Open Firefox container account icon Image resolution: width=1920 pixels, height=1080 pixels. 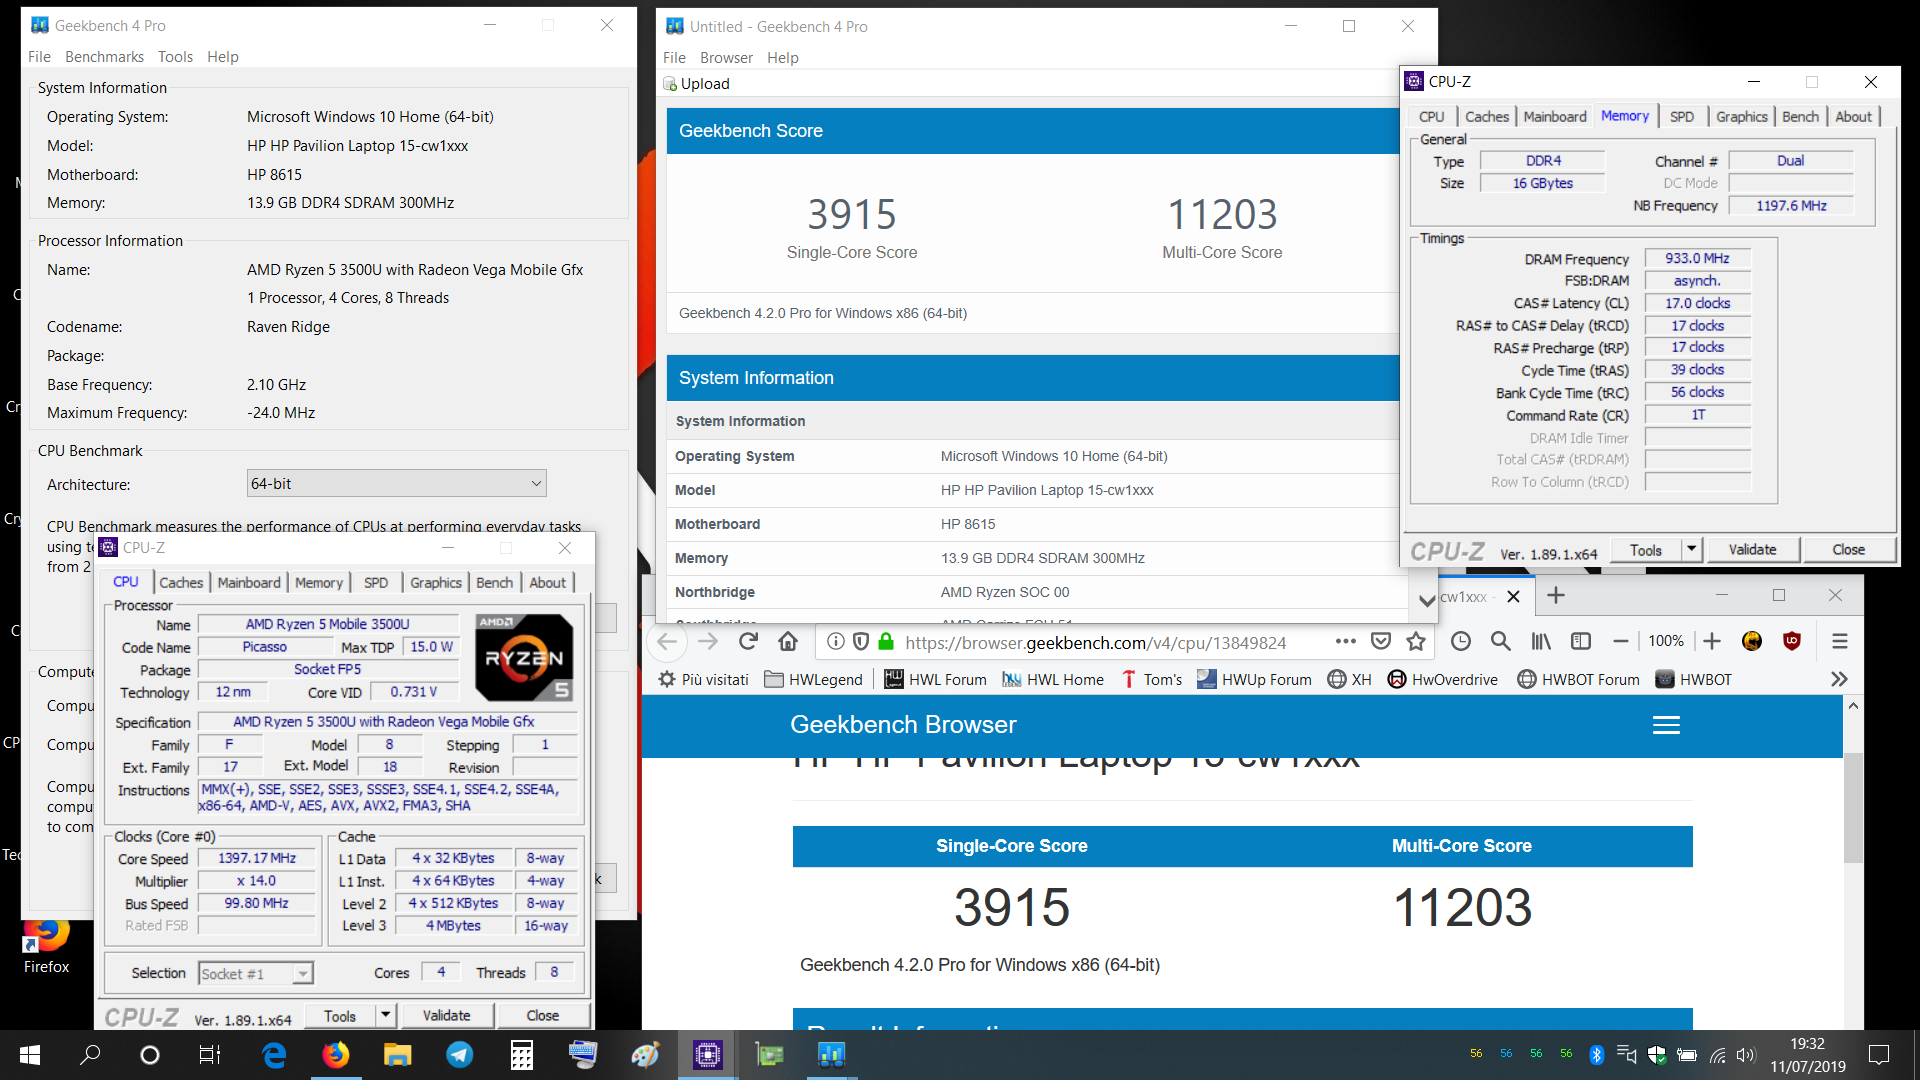(1752, 642)
